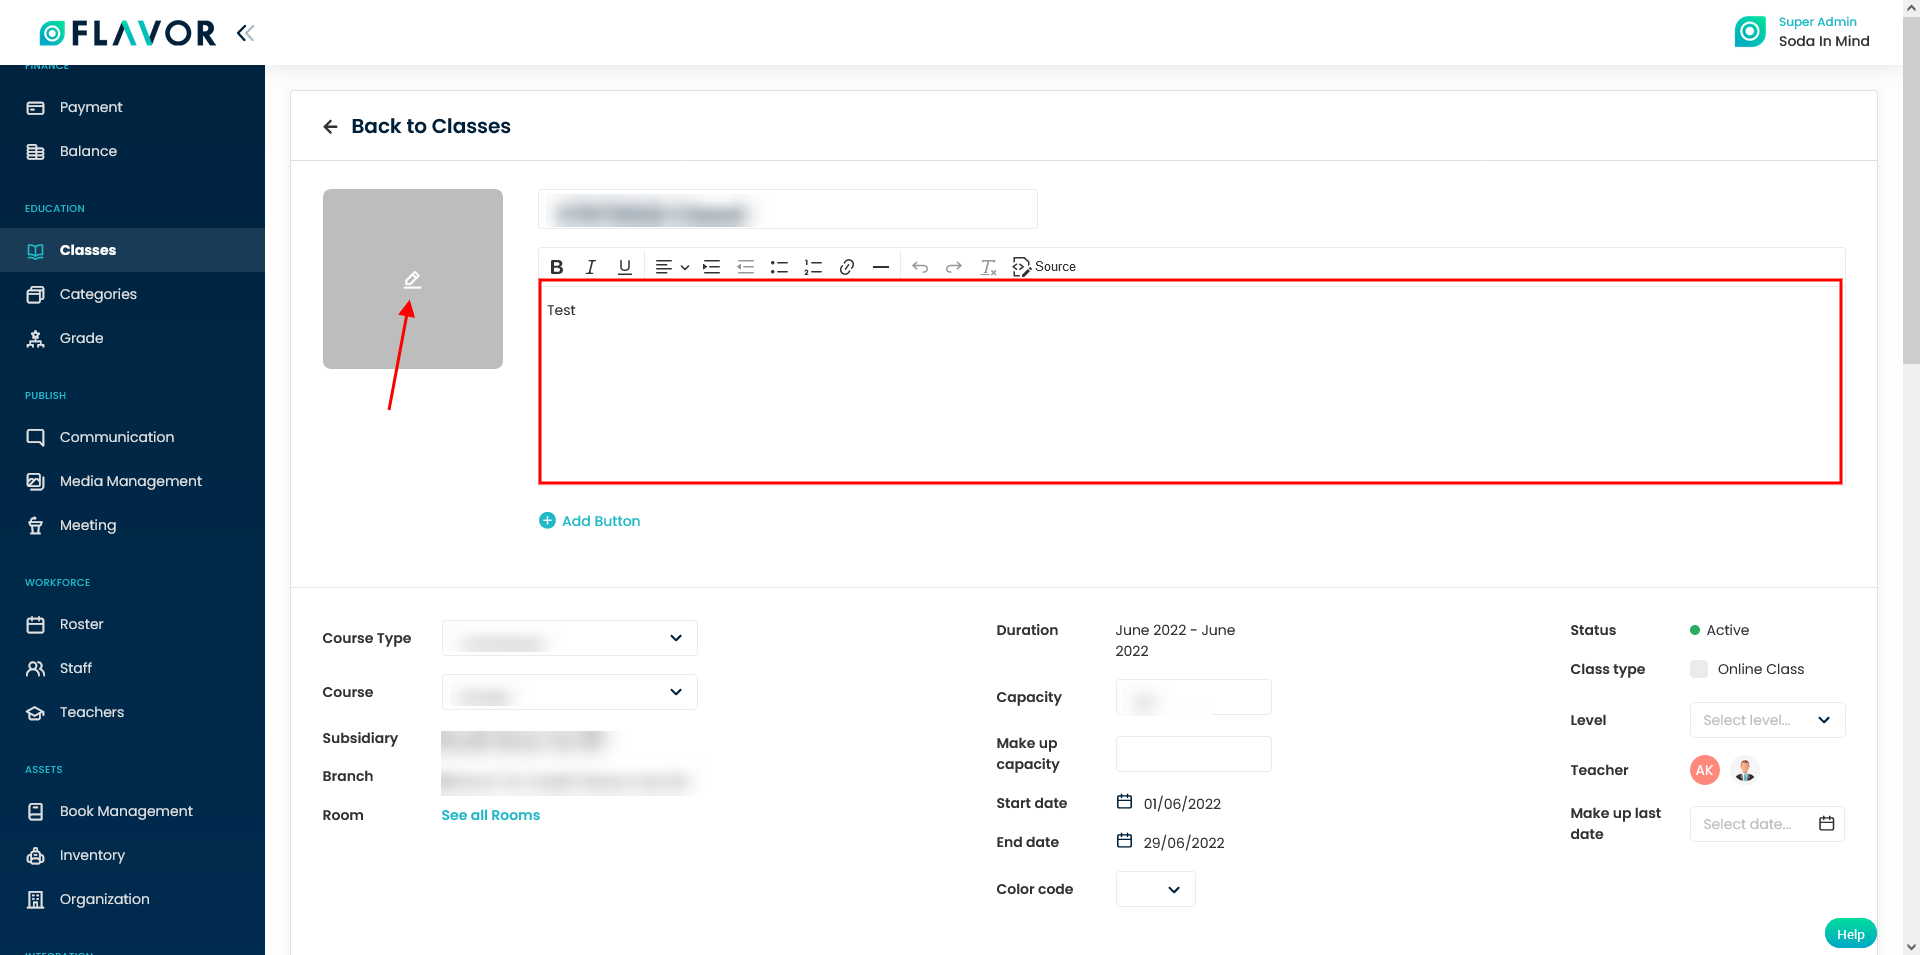
Task: Open text alignment dropdown in toolbar
Action: [x=672, y=267]
